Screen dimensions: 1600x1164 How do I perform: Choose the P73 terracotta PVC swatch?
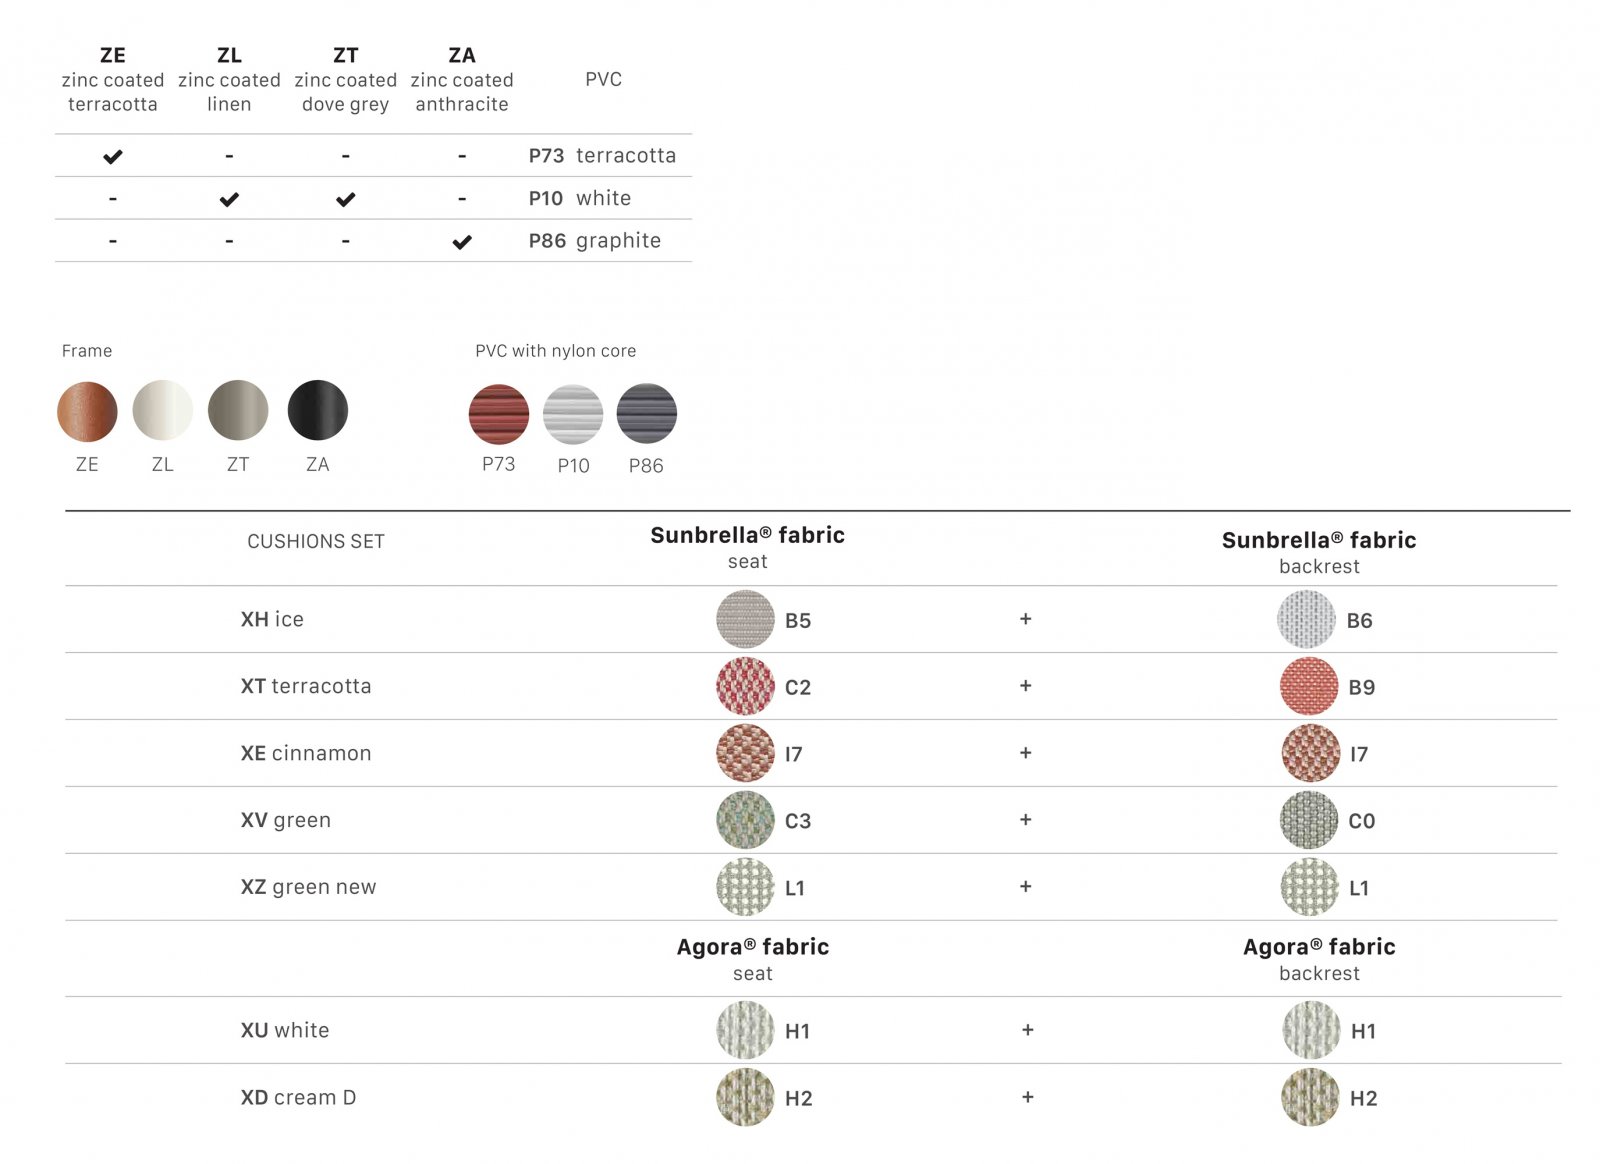(x=499, y=414)
